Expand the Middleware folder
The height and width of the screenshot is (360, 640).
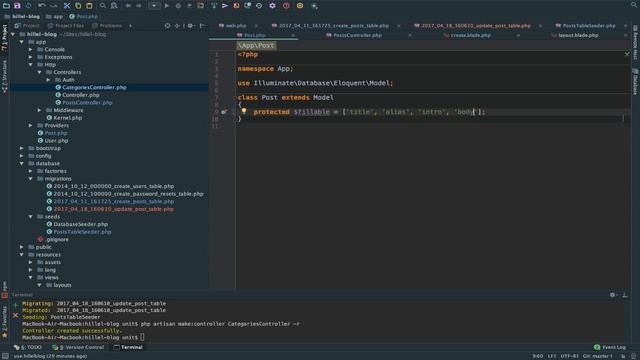pos(40,110)
